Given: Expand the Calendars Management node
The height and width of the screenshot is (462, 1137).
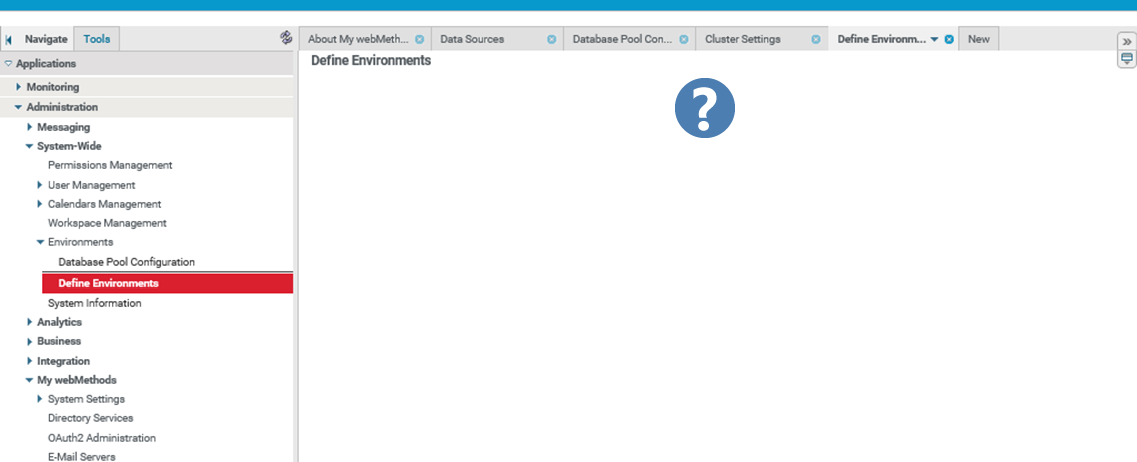Looking at the screenshot, I should click(41, 204).
